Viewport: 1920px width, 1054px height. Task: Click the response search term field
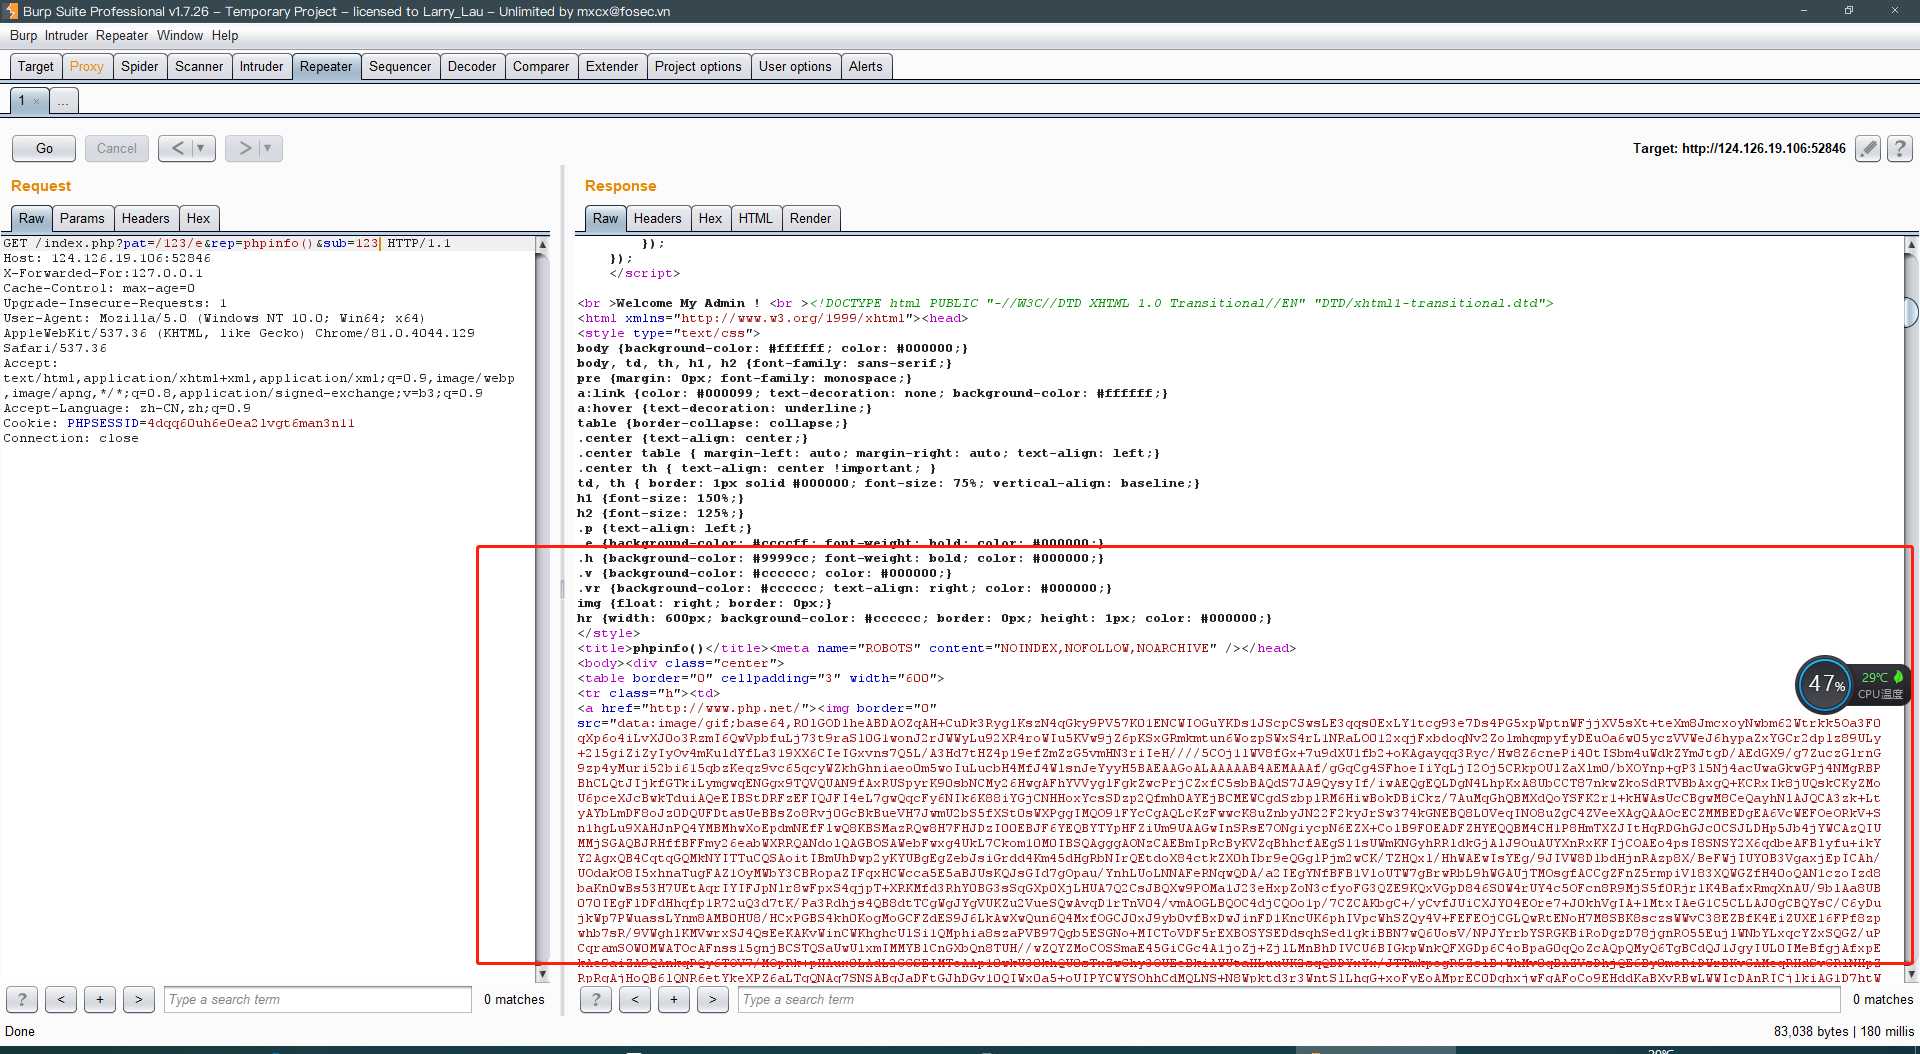click(x=1290, y=999)
